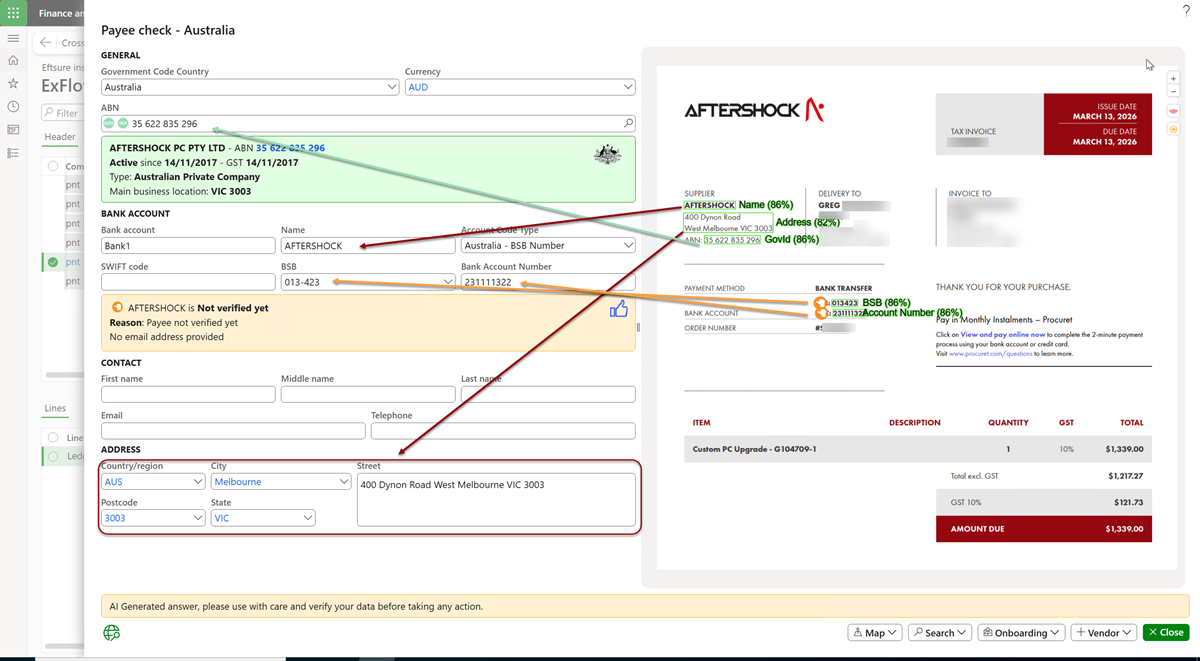
Task: Select the Lines grid header radio
Action: 53,437
